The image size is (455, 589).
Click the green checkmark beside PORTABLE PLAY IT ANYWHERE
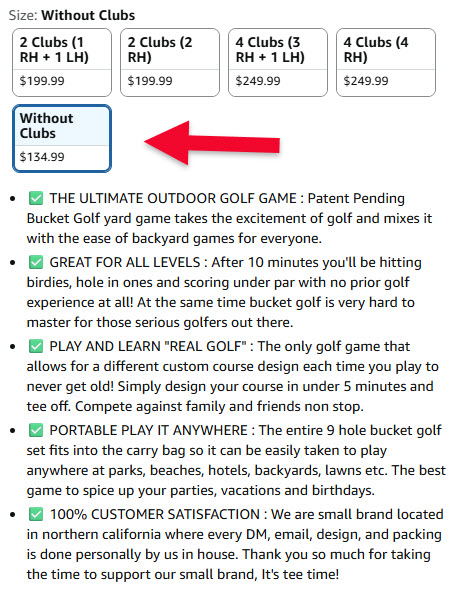tap(36, 430)
